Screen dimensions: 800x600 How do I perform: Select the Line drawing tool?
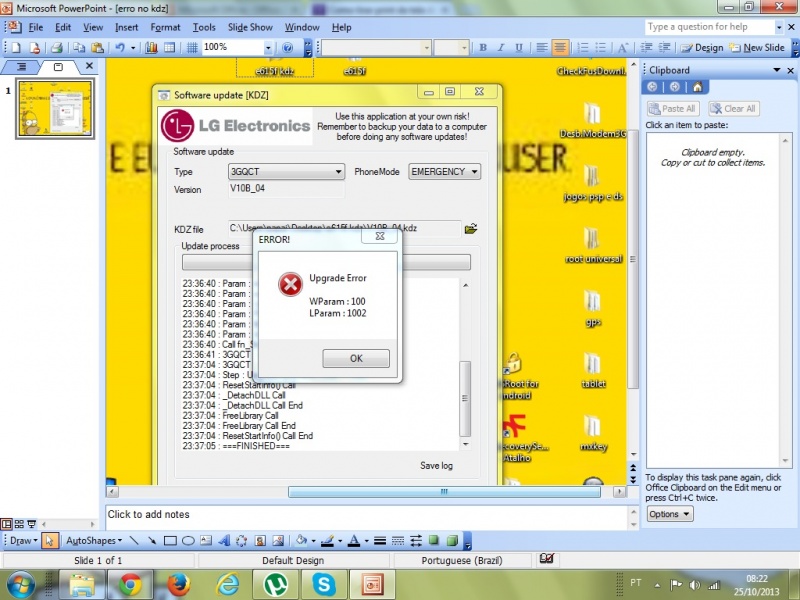pos(134,540)
